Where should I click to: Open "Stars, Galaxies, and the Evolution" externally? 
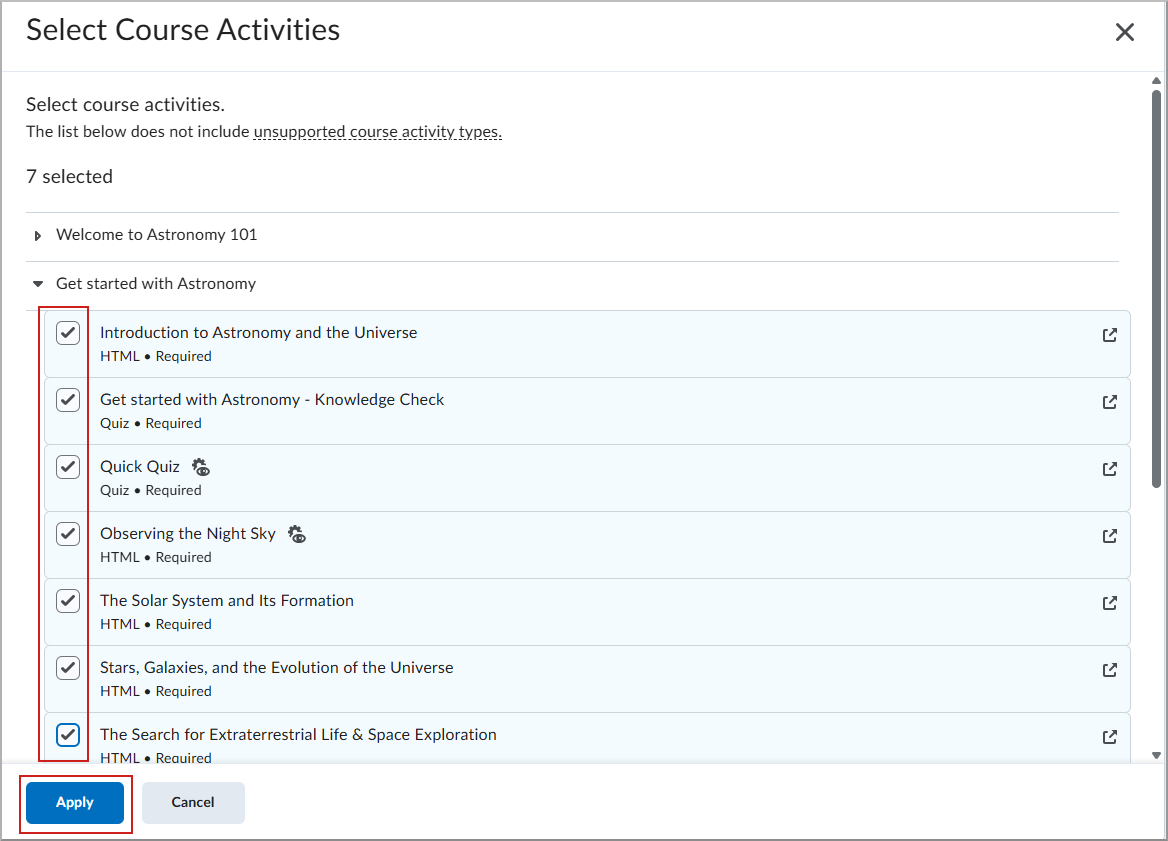(x=1110, y=669)
